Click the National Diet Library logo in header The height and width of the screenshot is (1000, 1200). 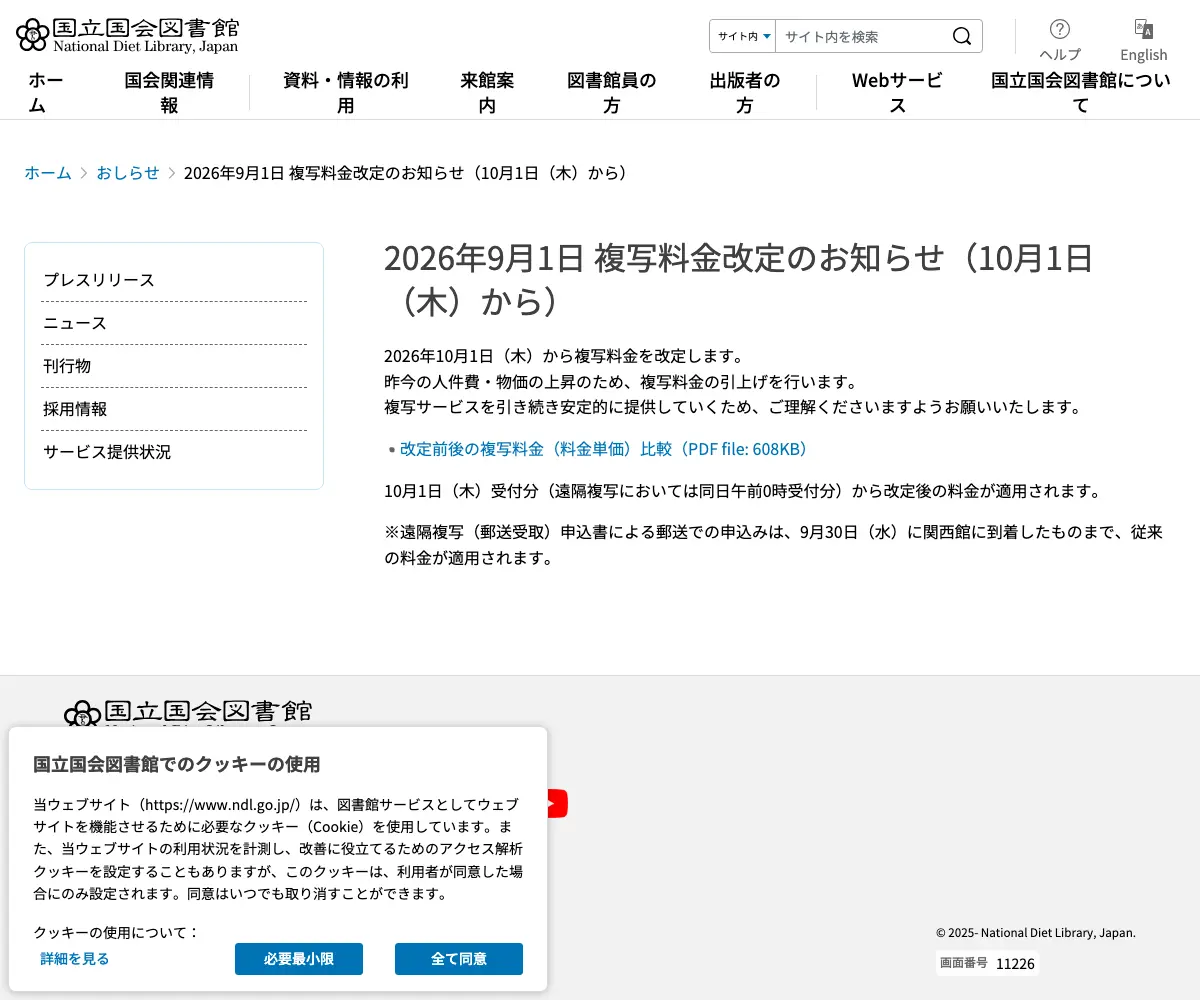click(x=127, y=36)
